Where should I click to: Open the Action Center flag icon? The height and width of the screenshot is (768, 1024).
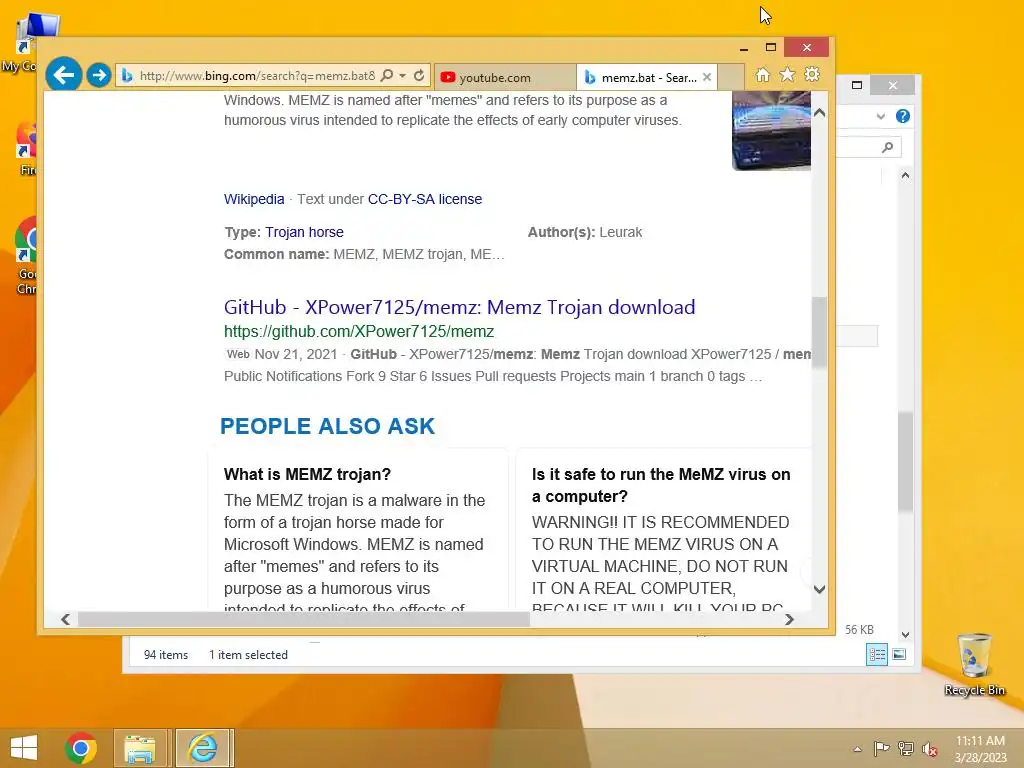click(x=881, y=748)
